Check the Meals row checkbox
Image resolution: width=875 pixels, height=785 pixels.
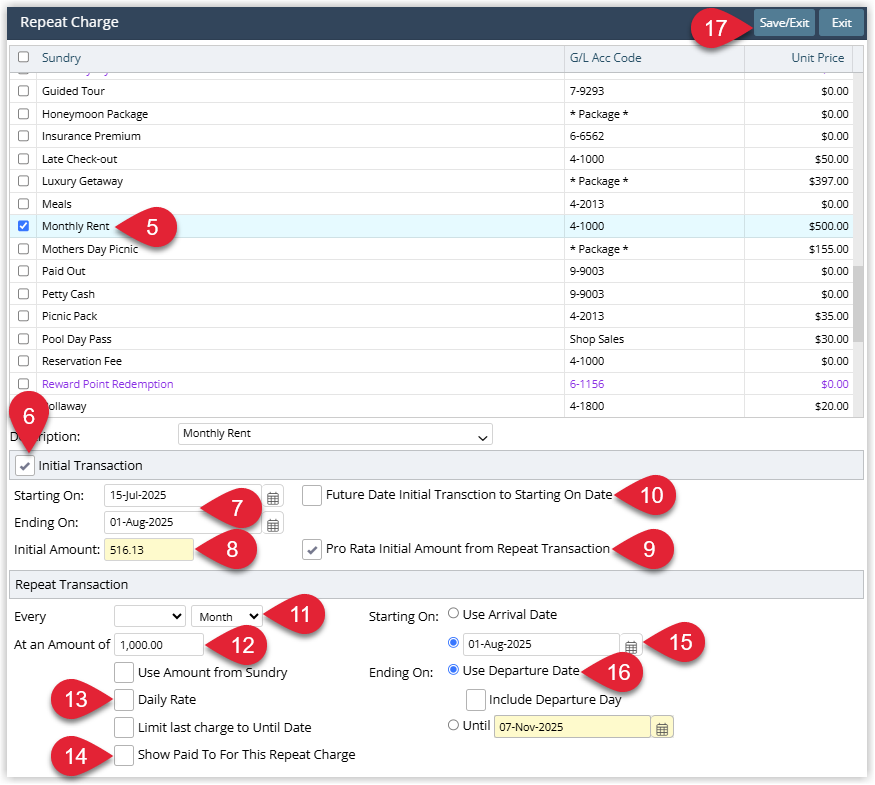point(23,204)
